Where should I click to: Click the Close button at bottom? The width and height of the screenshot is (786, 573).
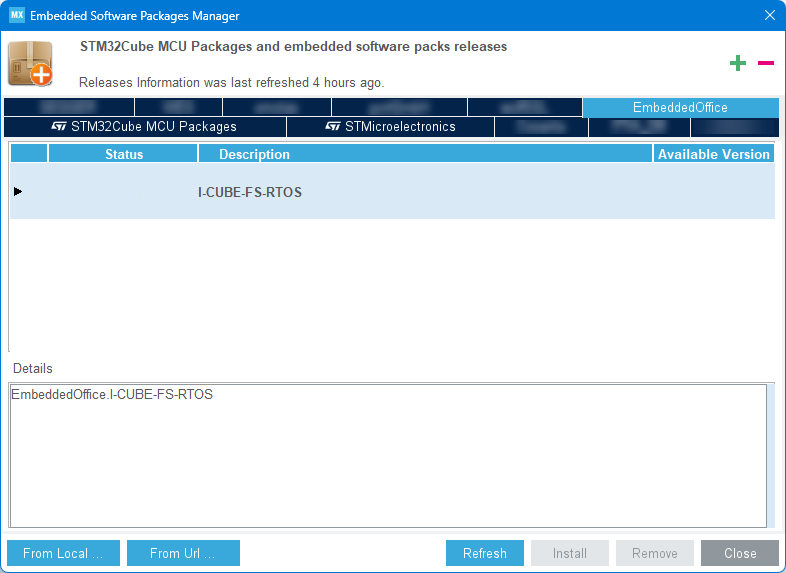740,553
